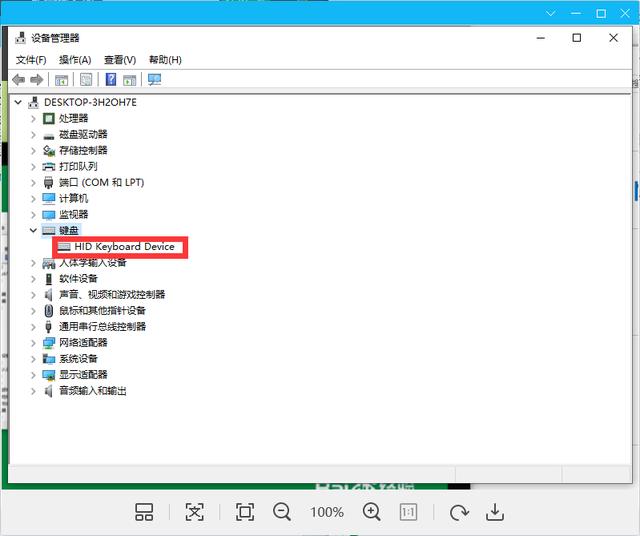Open the Properties toolbar icon
640x536 pixels.
pyautogui.click(x=86, y=80)
